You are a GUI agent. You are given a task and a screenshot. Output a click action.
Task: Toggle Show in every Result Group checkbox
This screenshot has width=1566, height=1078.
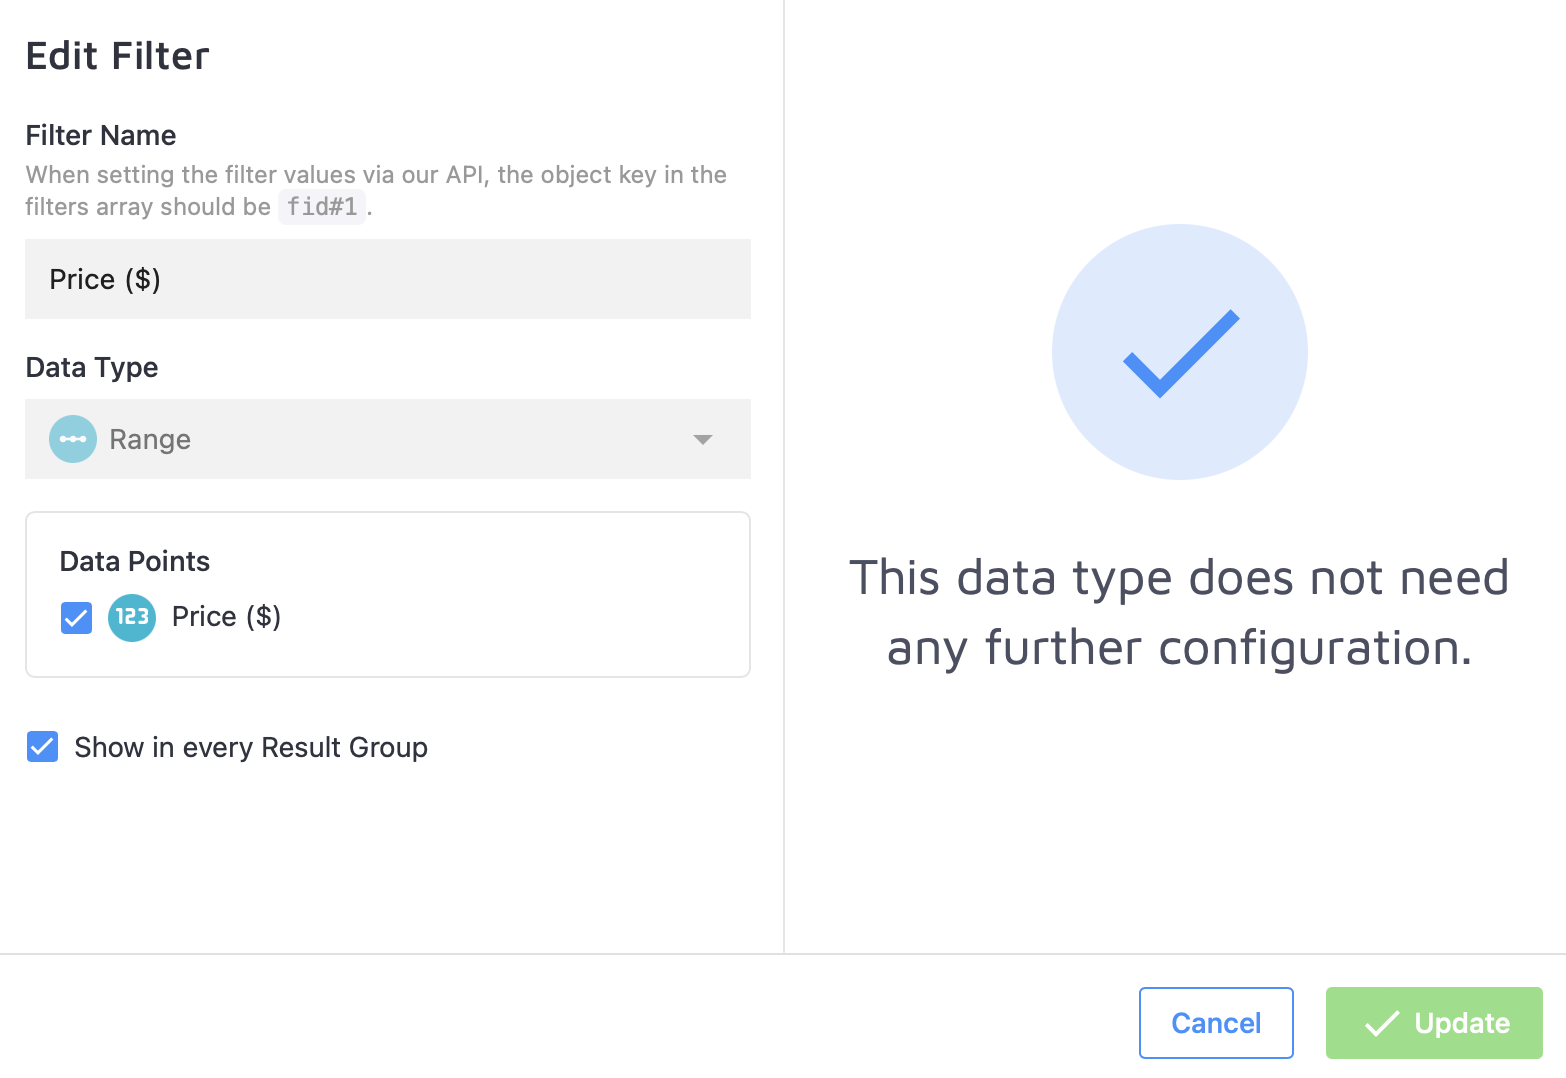click(x=42, y=747)
